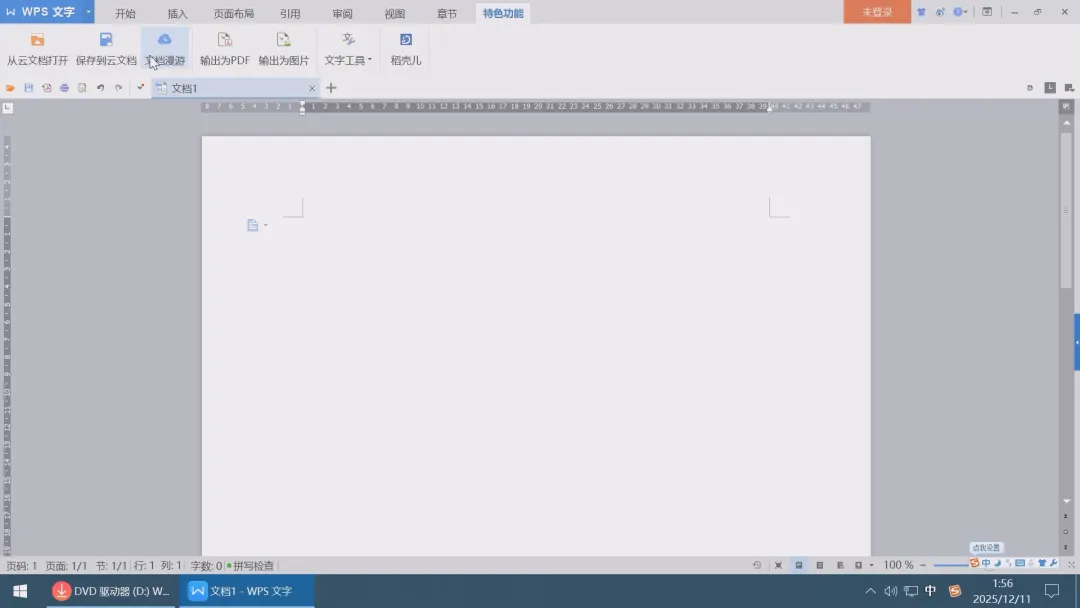Image resolution: width=1080 pixels, height=608 pixels.
Task: Open the paste options icon on the page
Action: [256, 225]
